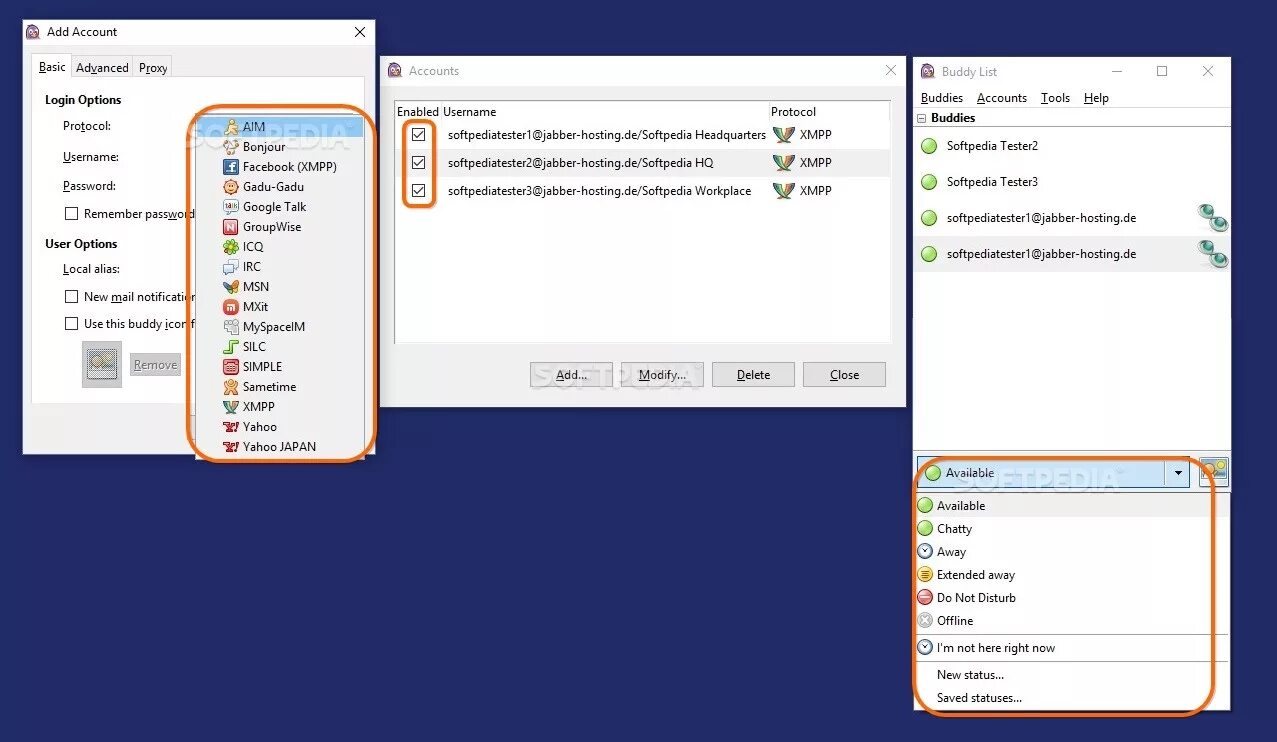The width and height of the screenshot is (1277, 742).
Task: Toggle enabled checkbox for softpediatester2 account
Action: pos(418,162)
